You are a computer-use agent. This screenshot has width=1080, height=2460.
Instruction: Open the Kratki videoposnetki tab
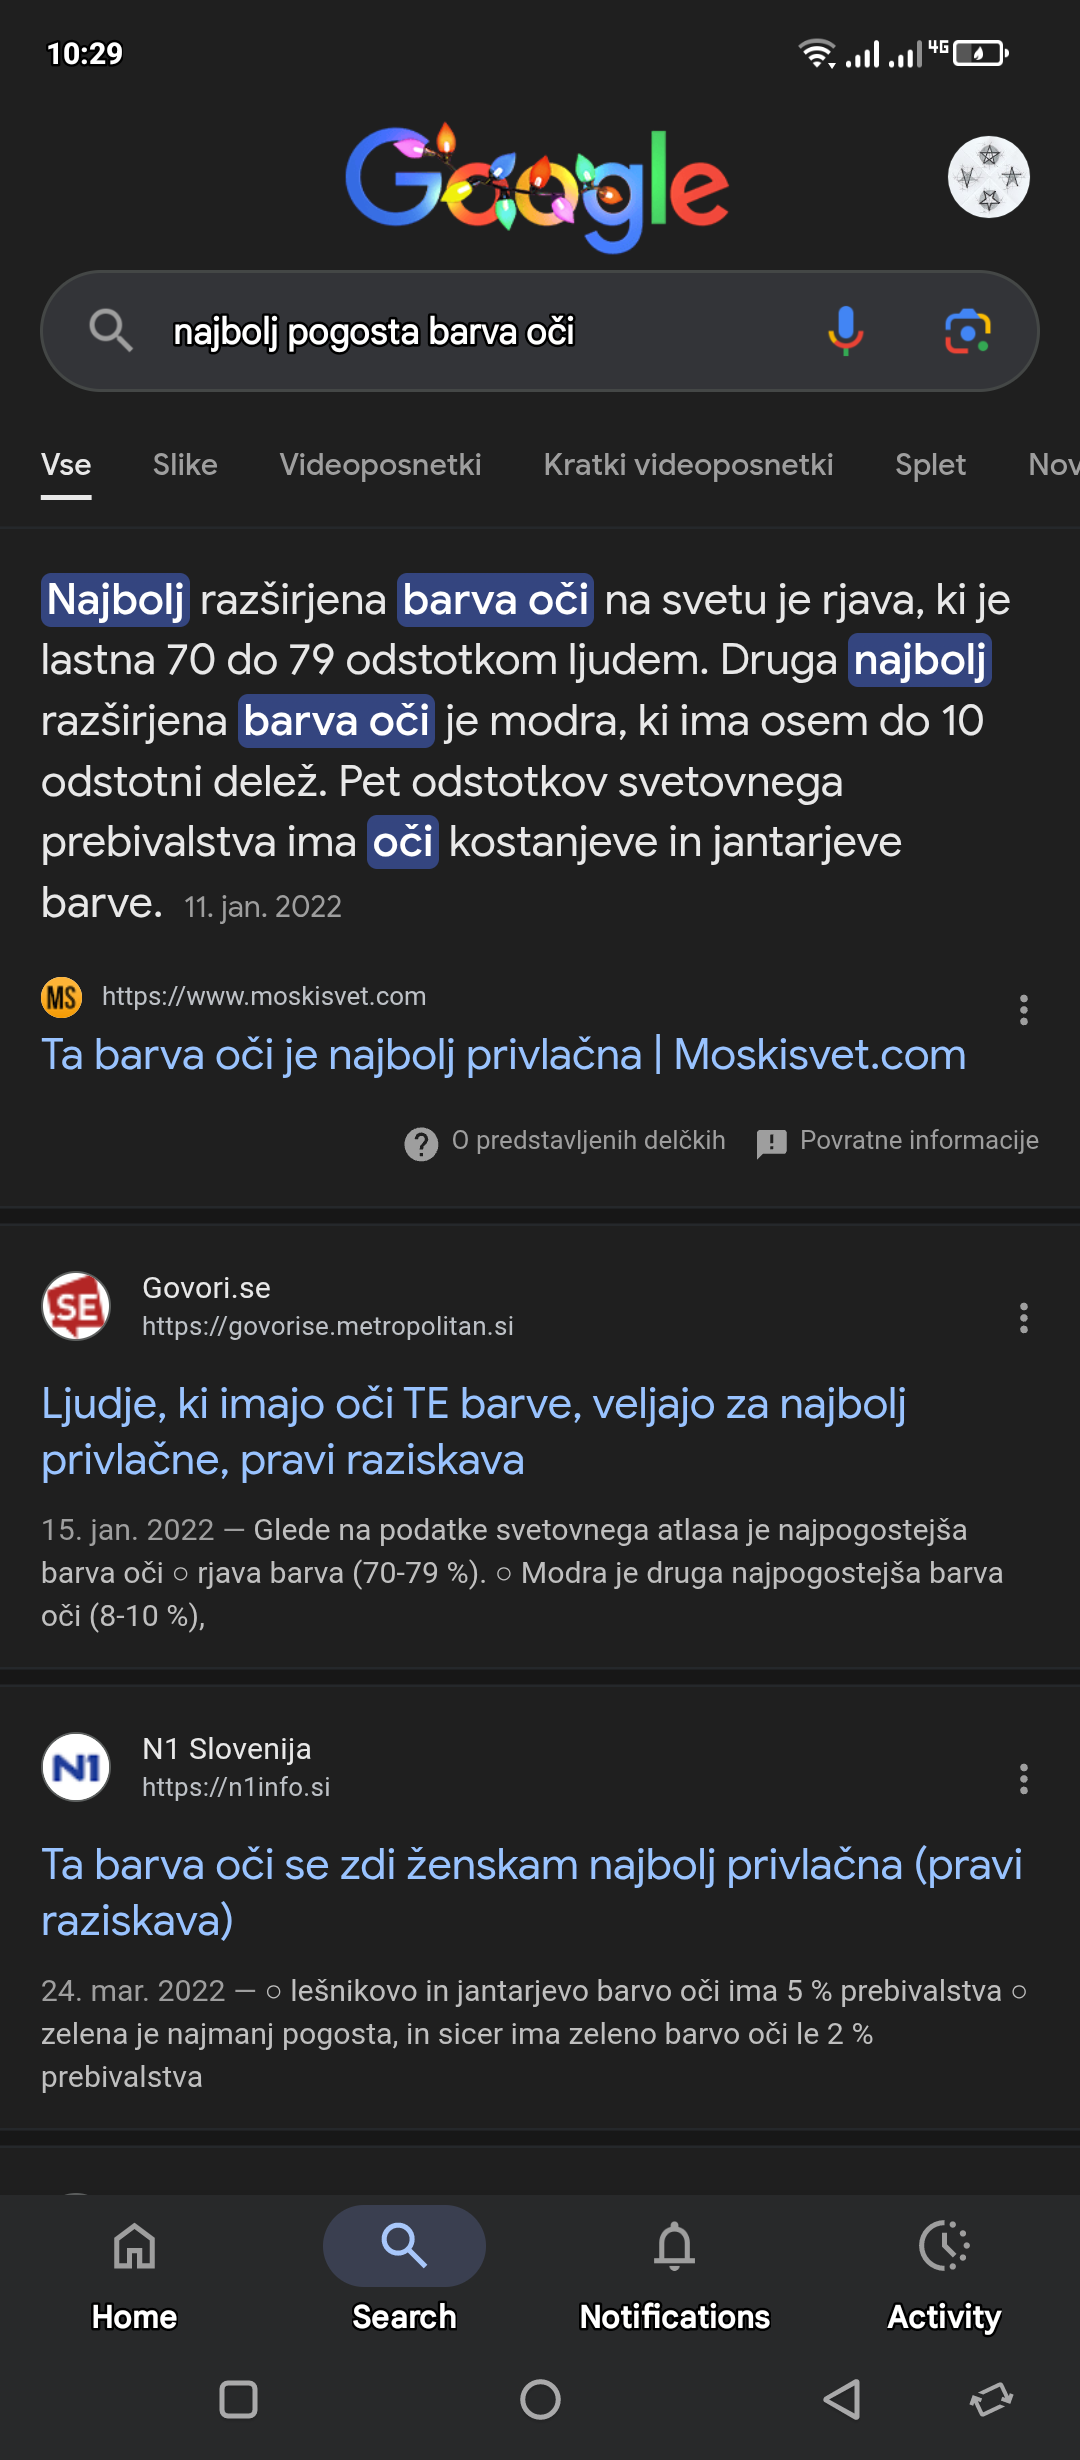click(688, 465)
